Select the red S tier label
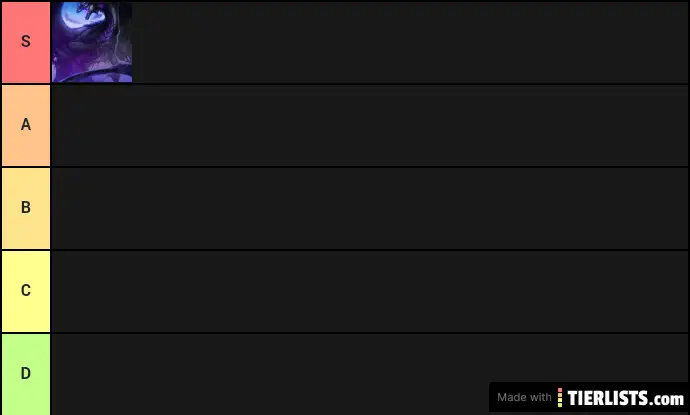The height and width of the screenshot is (415, 690). [x=26, y=42]
